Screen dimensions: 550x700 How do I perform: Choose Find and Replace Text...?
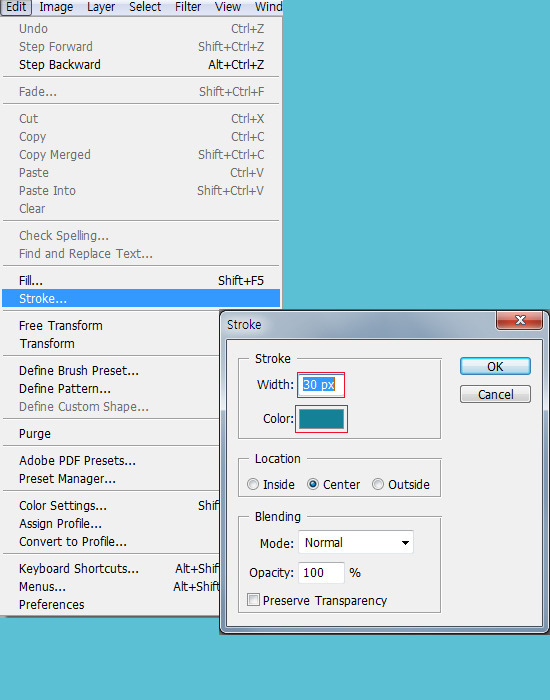tap(141, 254)
